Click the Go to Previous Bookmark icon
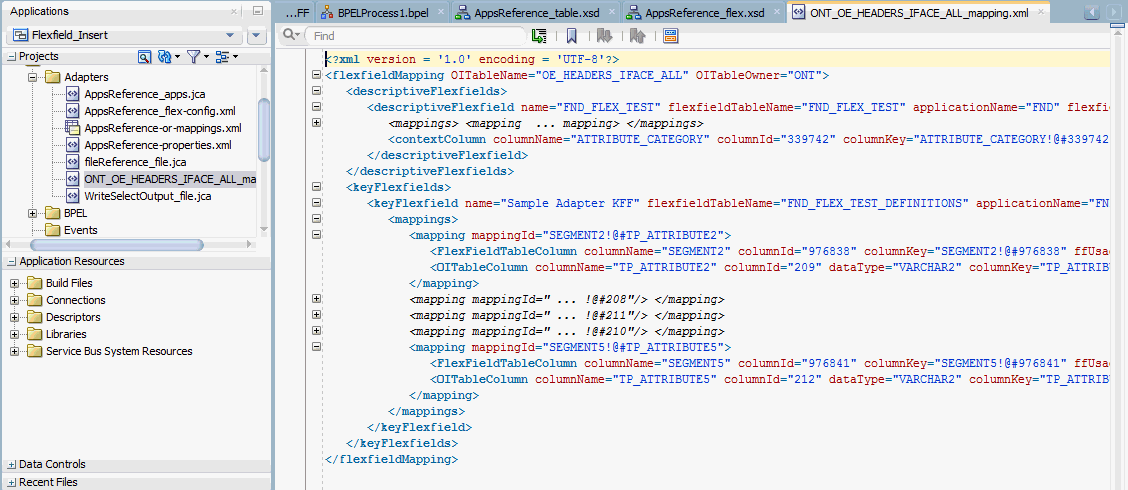Screen dimensions: 1128x490 pos(637,35)
